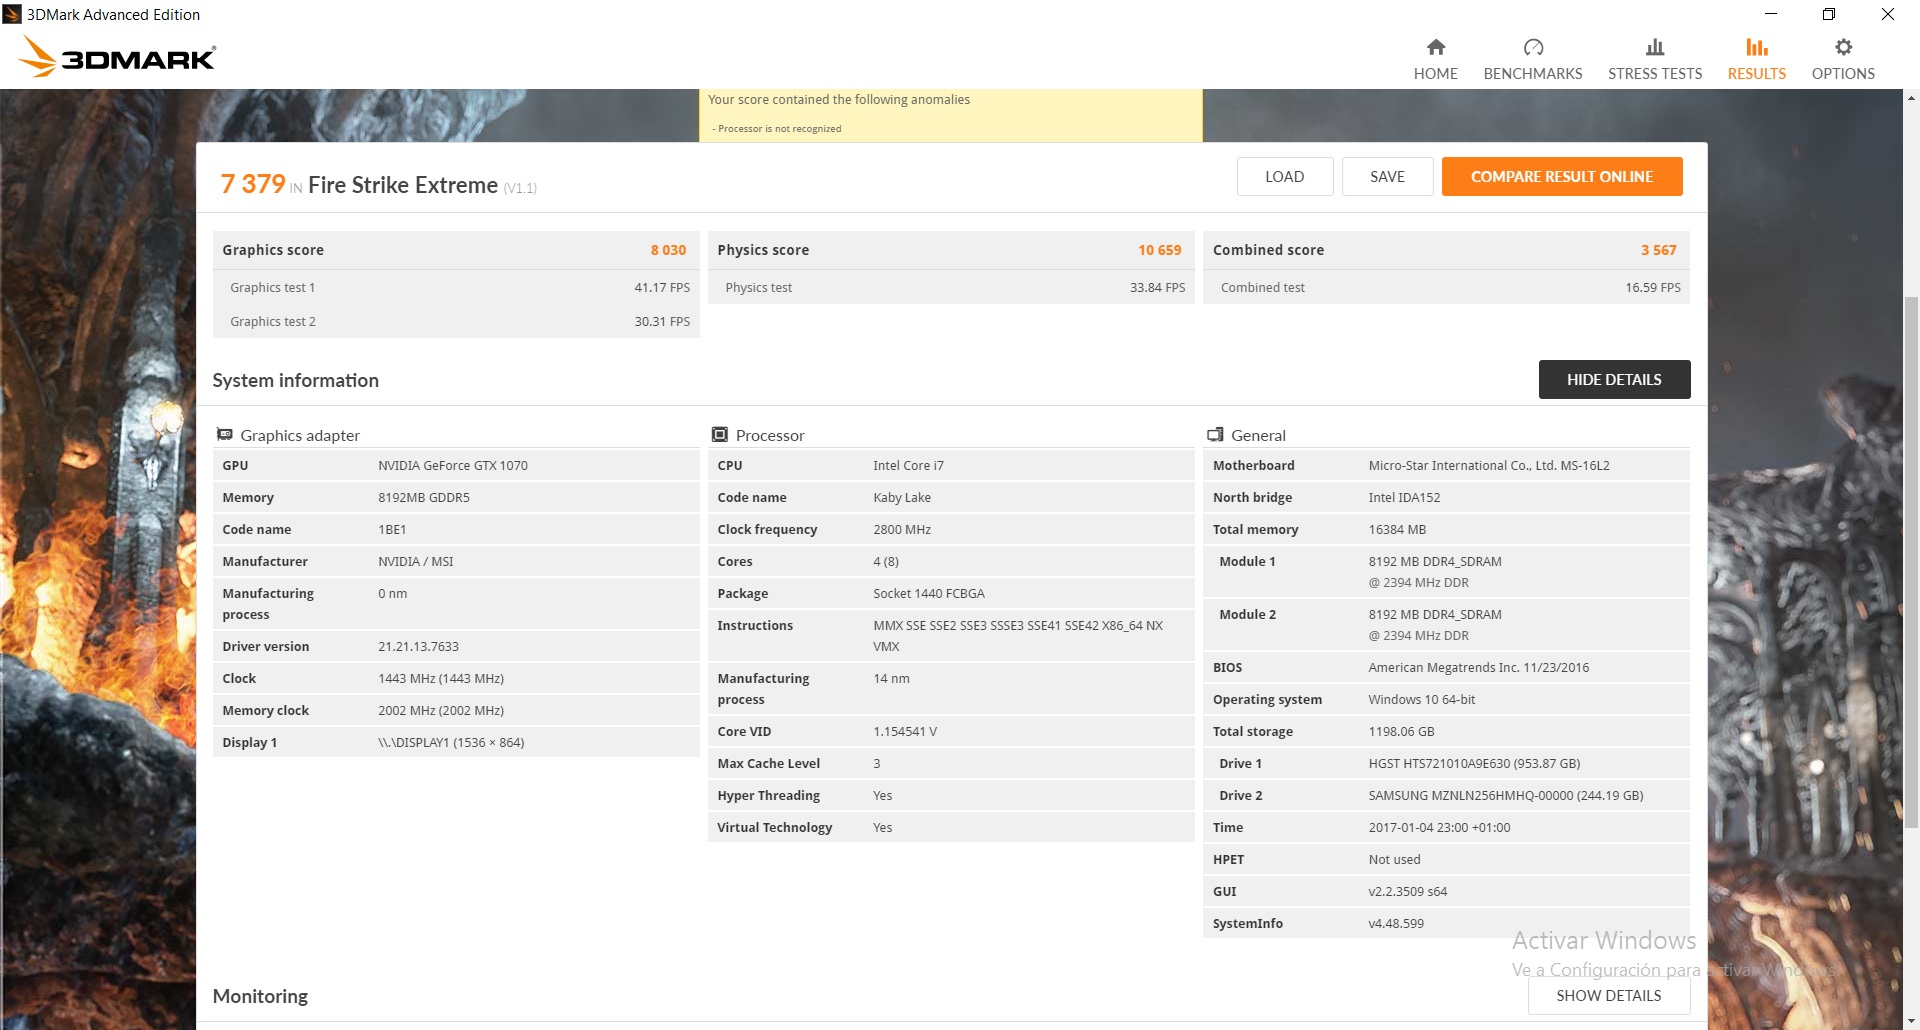
Task: Select the HOME tab label
Action: tap(1435, 74)
